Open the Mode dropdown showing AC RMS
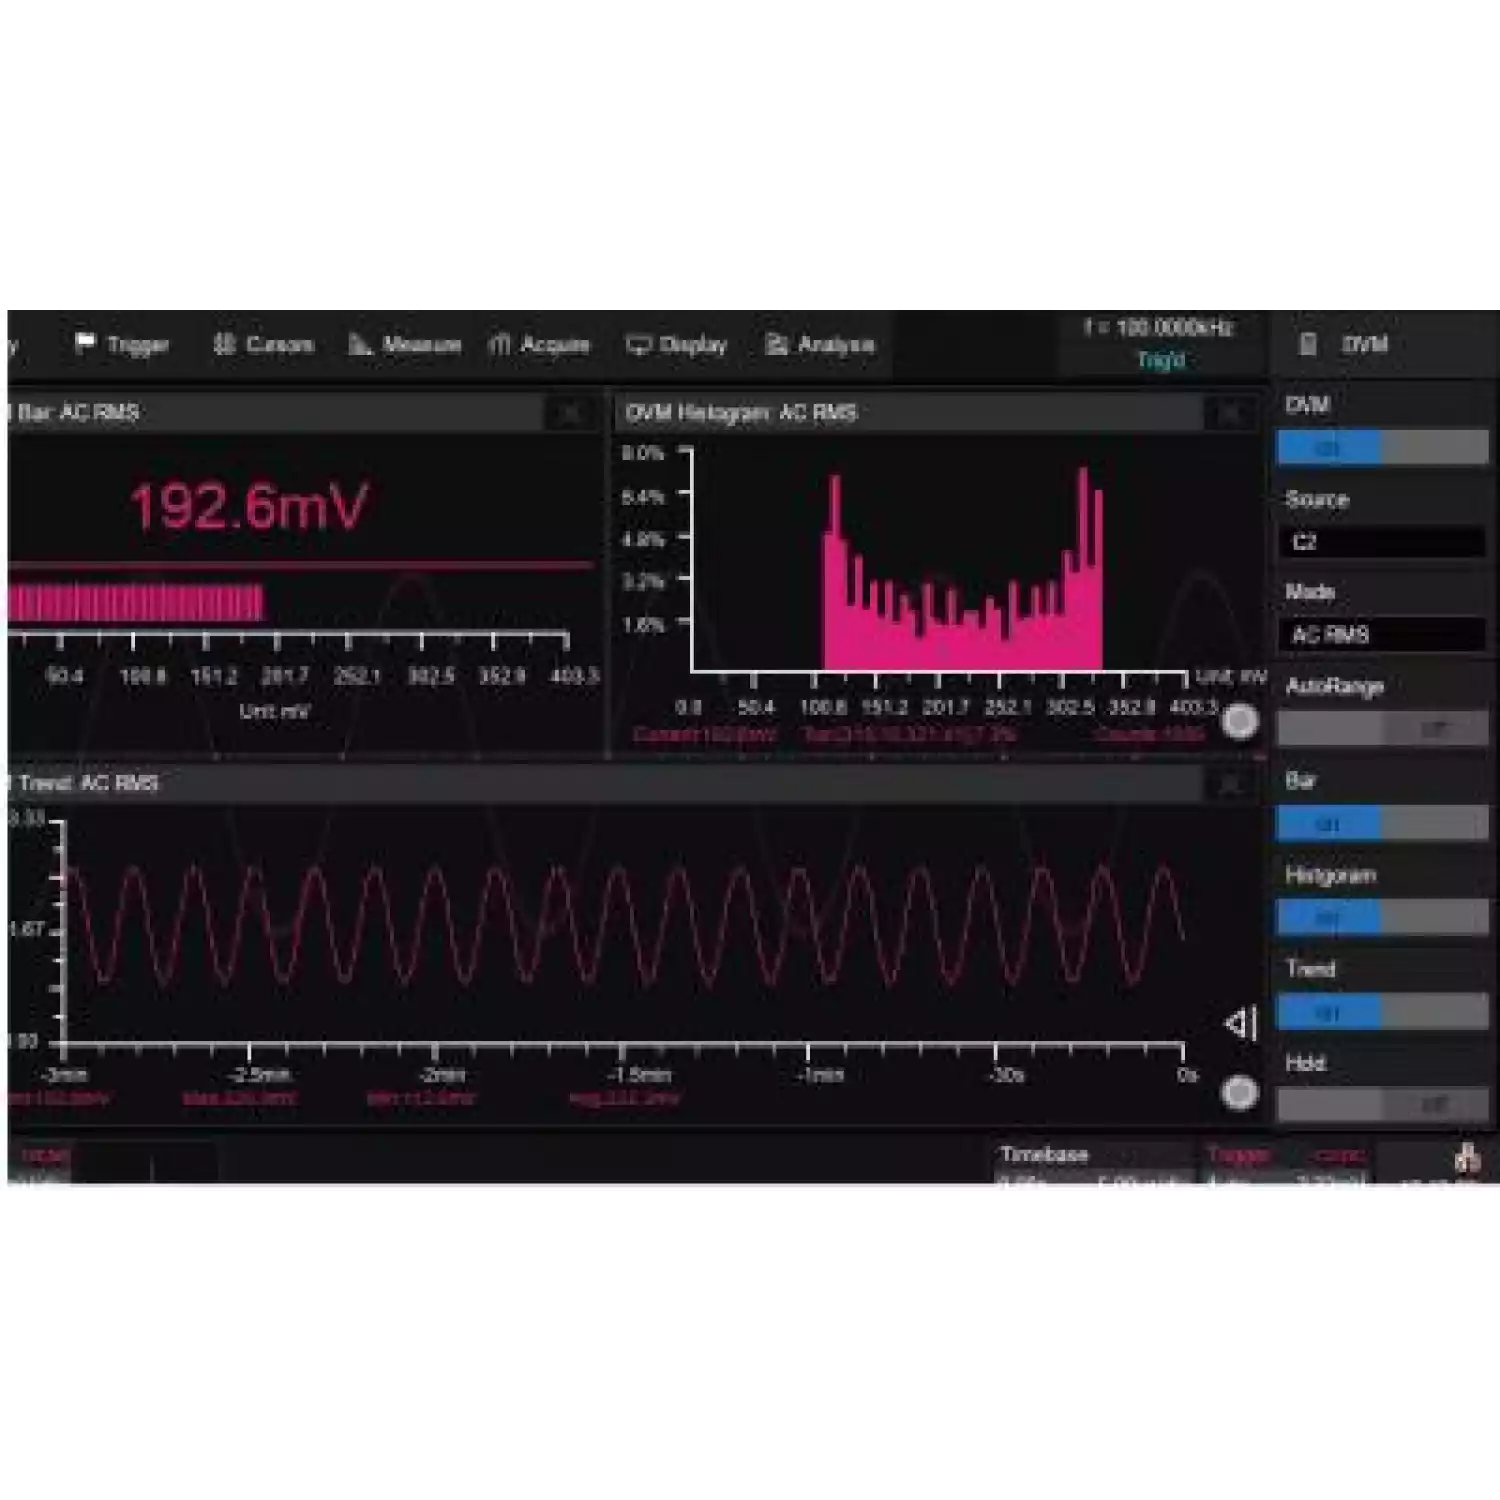This screenshot has width=1500, height=1500. 1382,635
